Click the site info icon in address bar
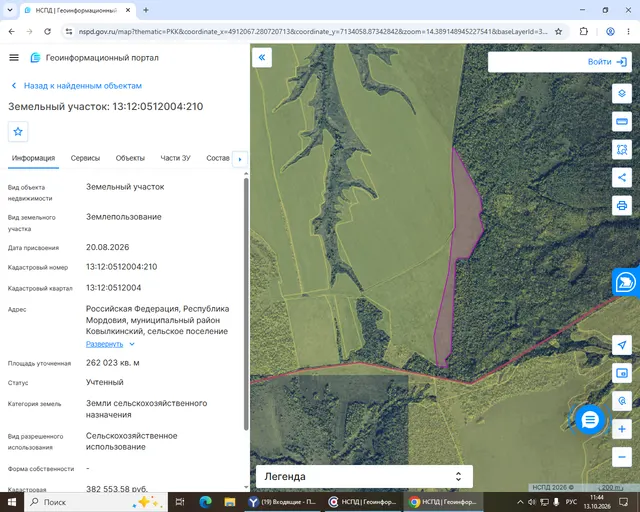This screenshot has width=640, height=512. pyautogui.click(x=69, y=31)
